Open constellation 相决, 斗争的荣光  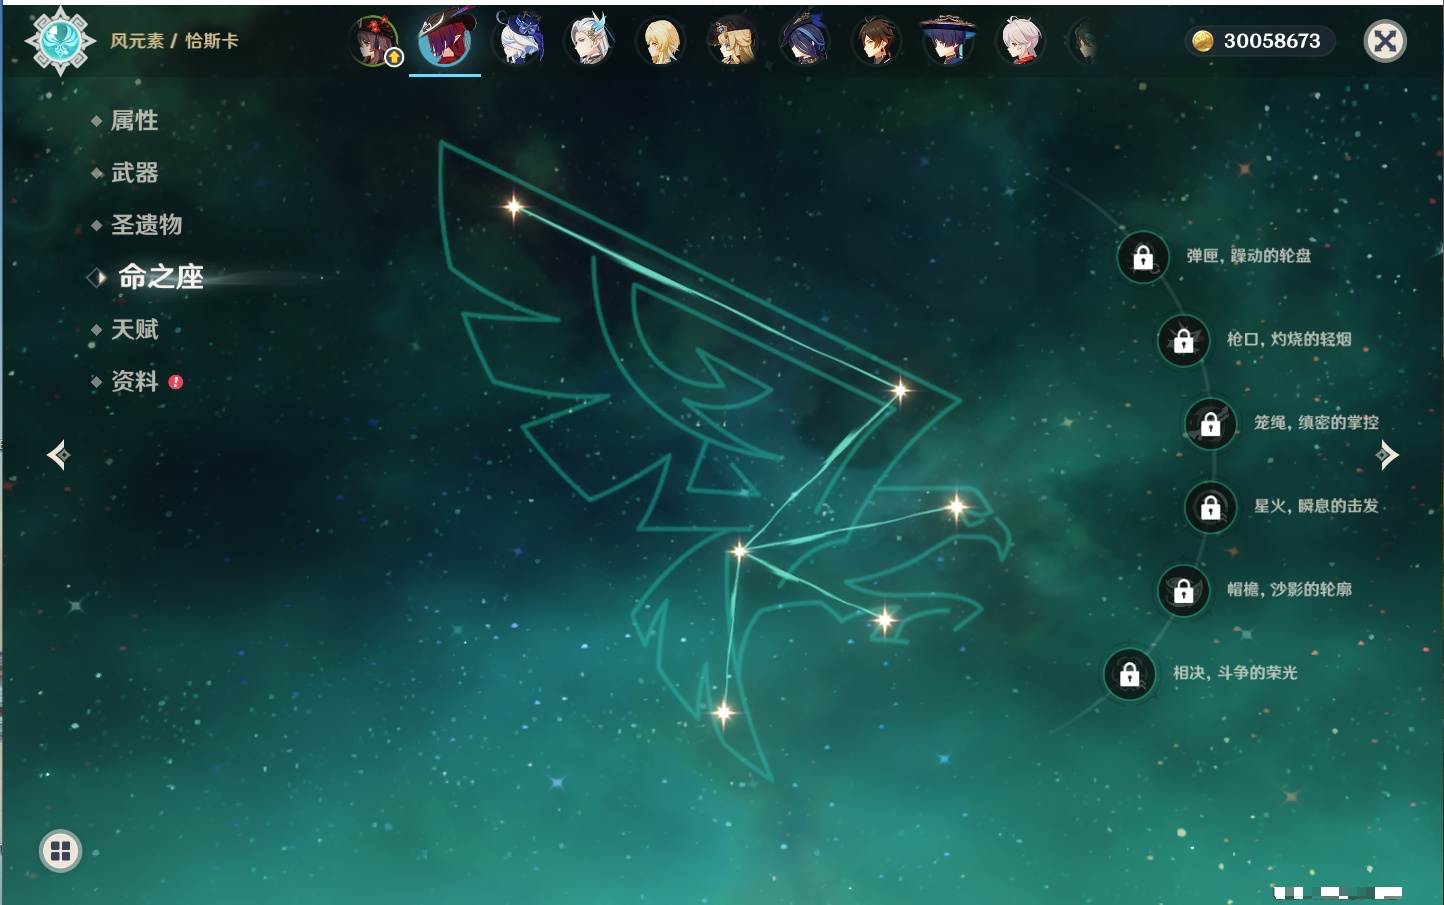point(1235,673)
